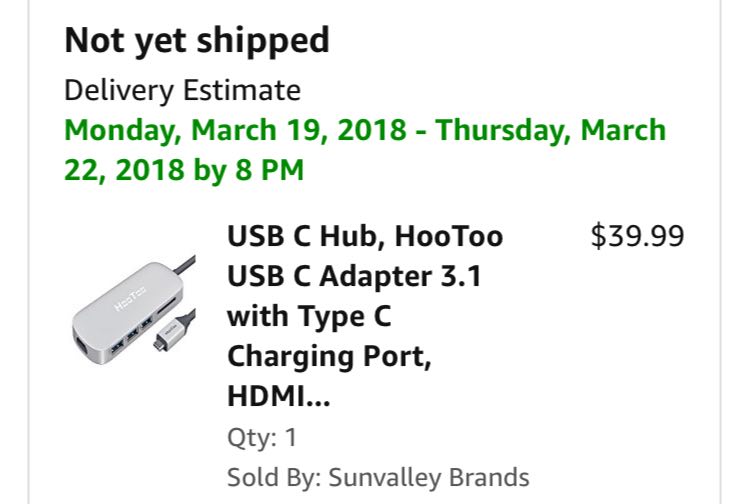Click the "Charging Port," title line
This screenshot has height=504, width=749.
pos(329,356)
